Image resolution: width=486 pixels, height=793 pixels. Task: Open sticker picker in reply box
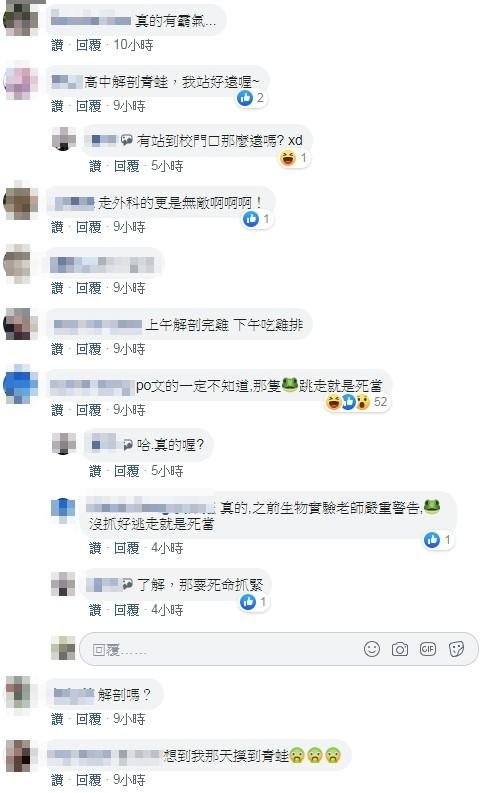(x=456, y=649)
